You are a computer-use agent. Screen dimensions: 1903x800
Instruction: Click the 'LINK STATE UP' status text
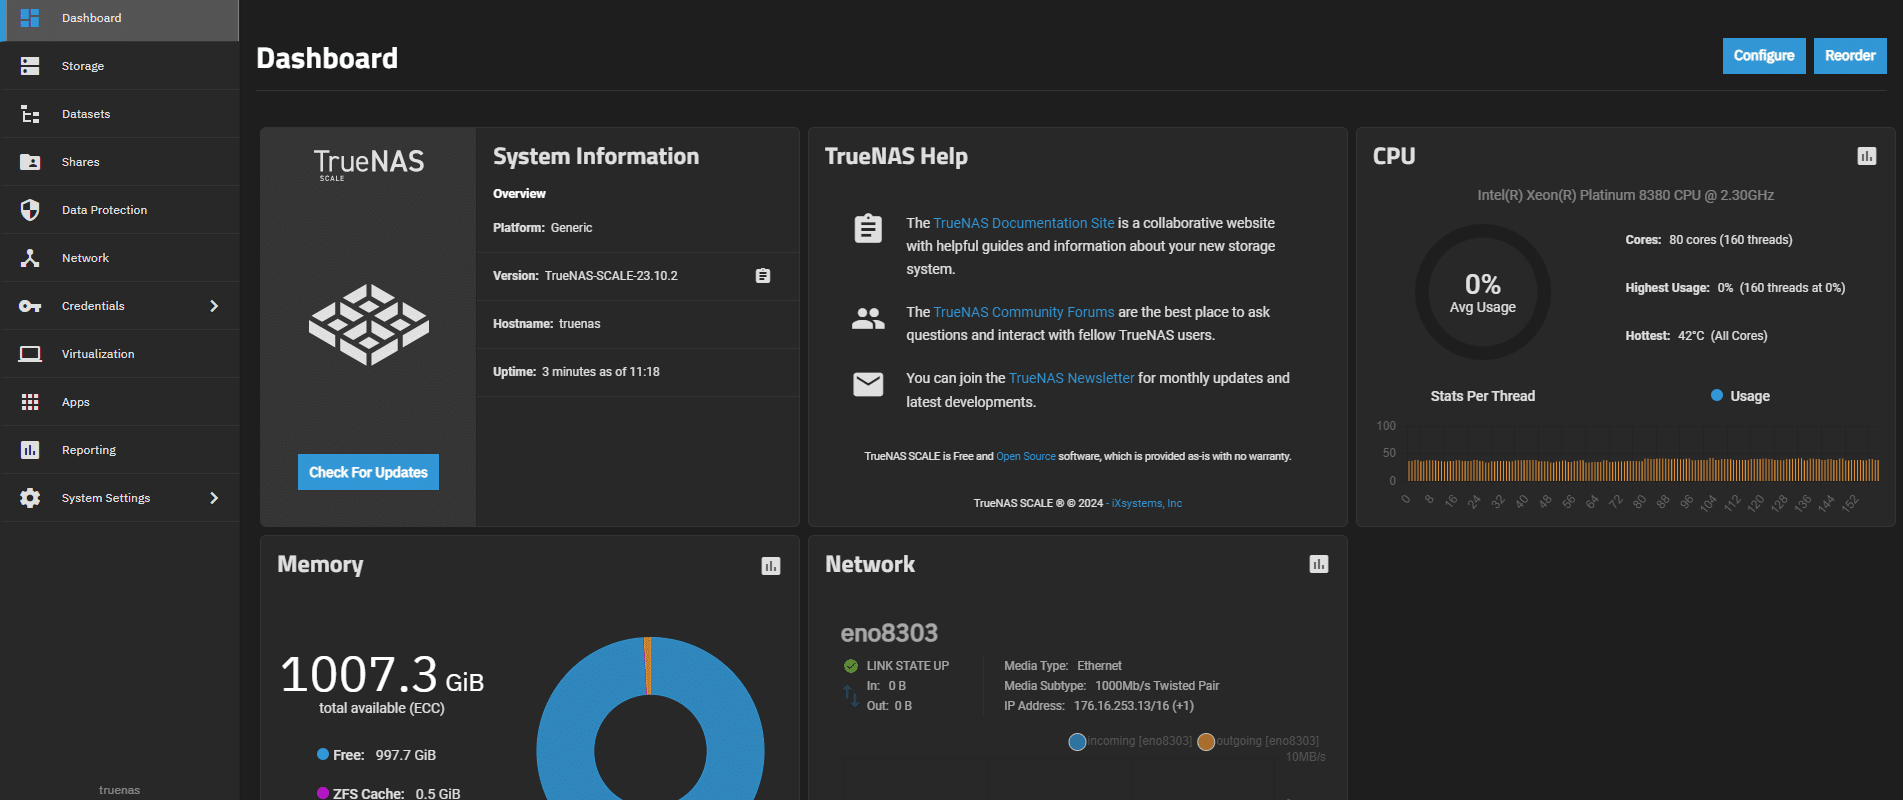[908, 666]
